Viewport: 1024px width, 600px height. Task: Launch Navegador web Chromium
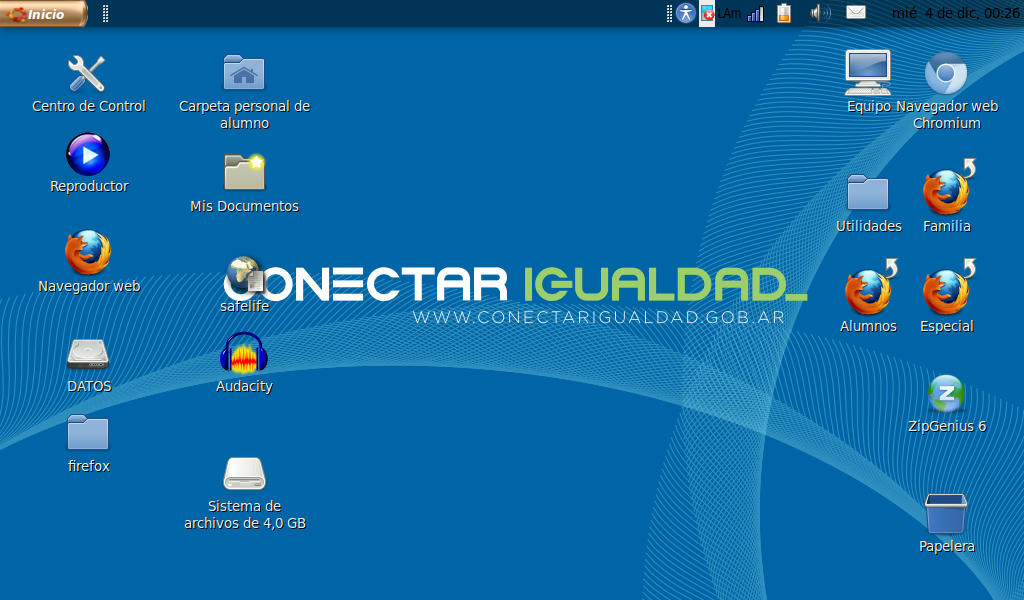point(946,73)
